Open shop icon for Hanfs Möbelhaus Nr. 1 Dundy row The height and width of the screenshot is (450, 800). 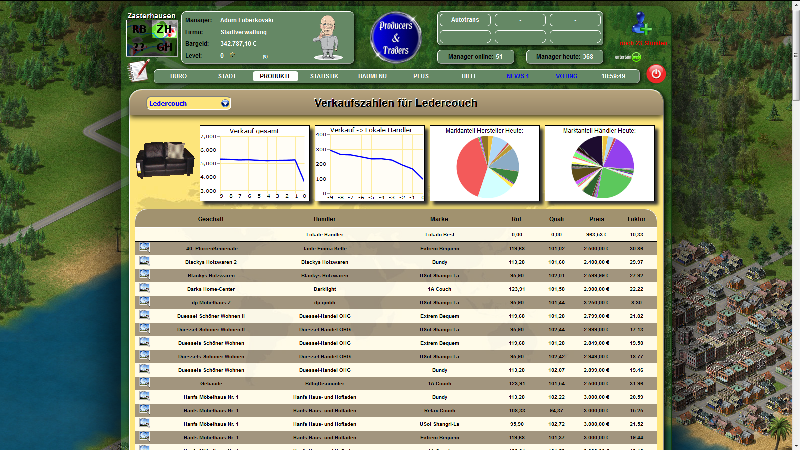[x=144, y=396]
